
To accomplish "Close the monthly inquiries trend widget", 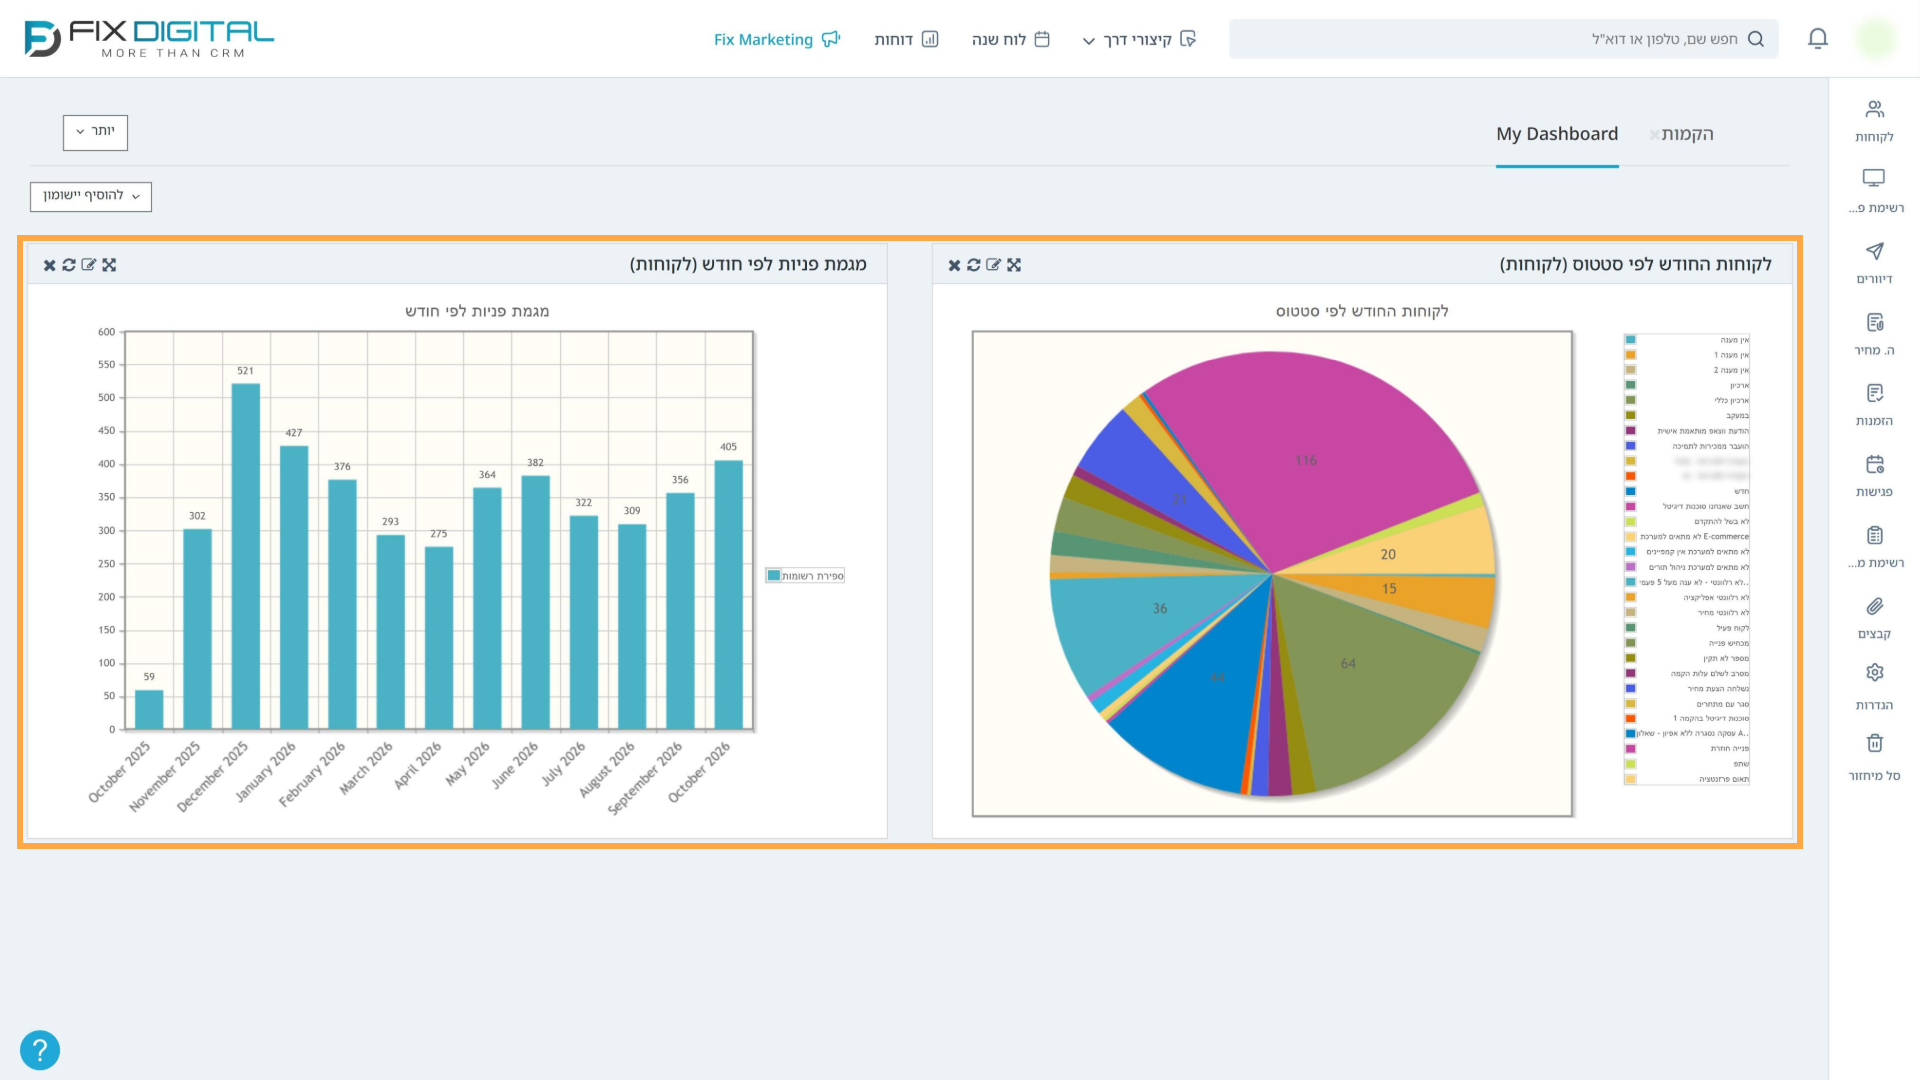I will pyautogui.click(x=50, y=265).
